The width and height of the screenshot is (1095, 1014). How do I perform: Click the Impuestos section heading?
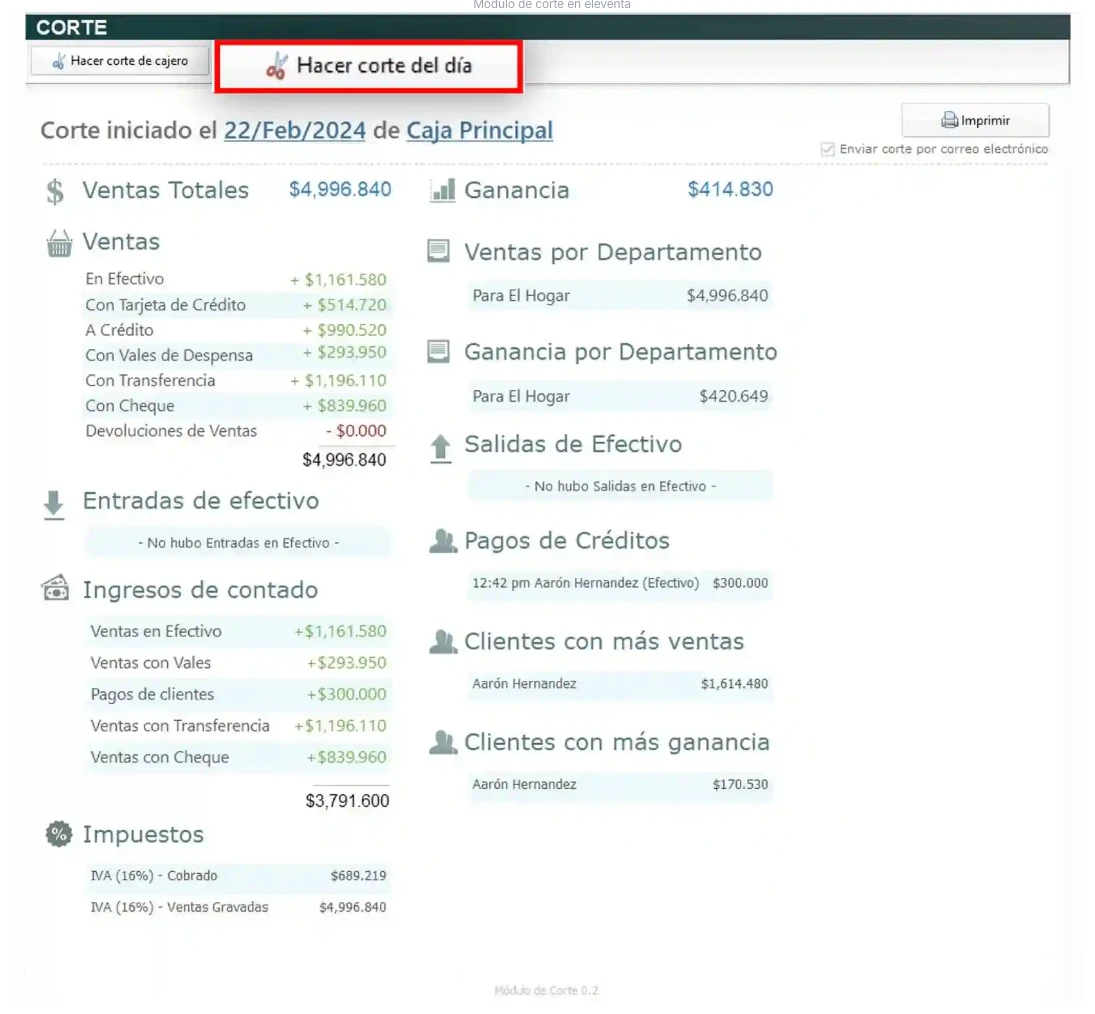[143, 835]
